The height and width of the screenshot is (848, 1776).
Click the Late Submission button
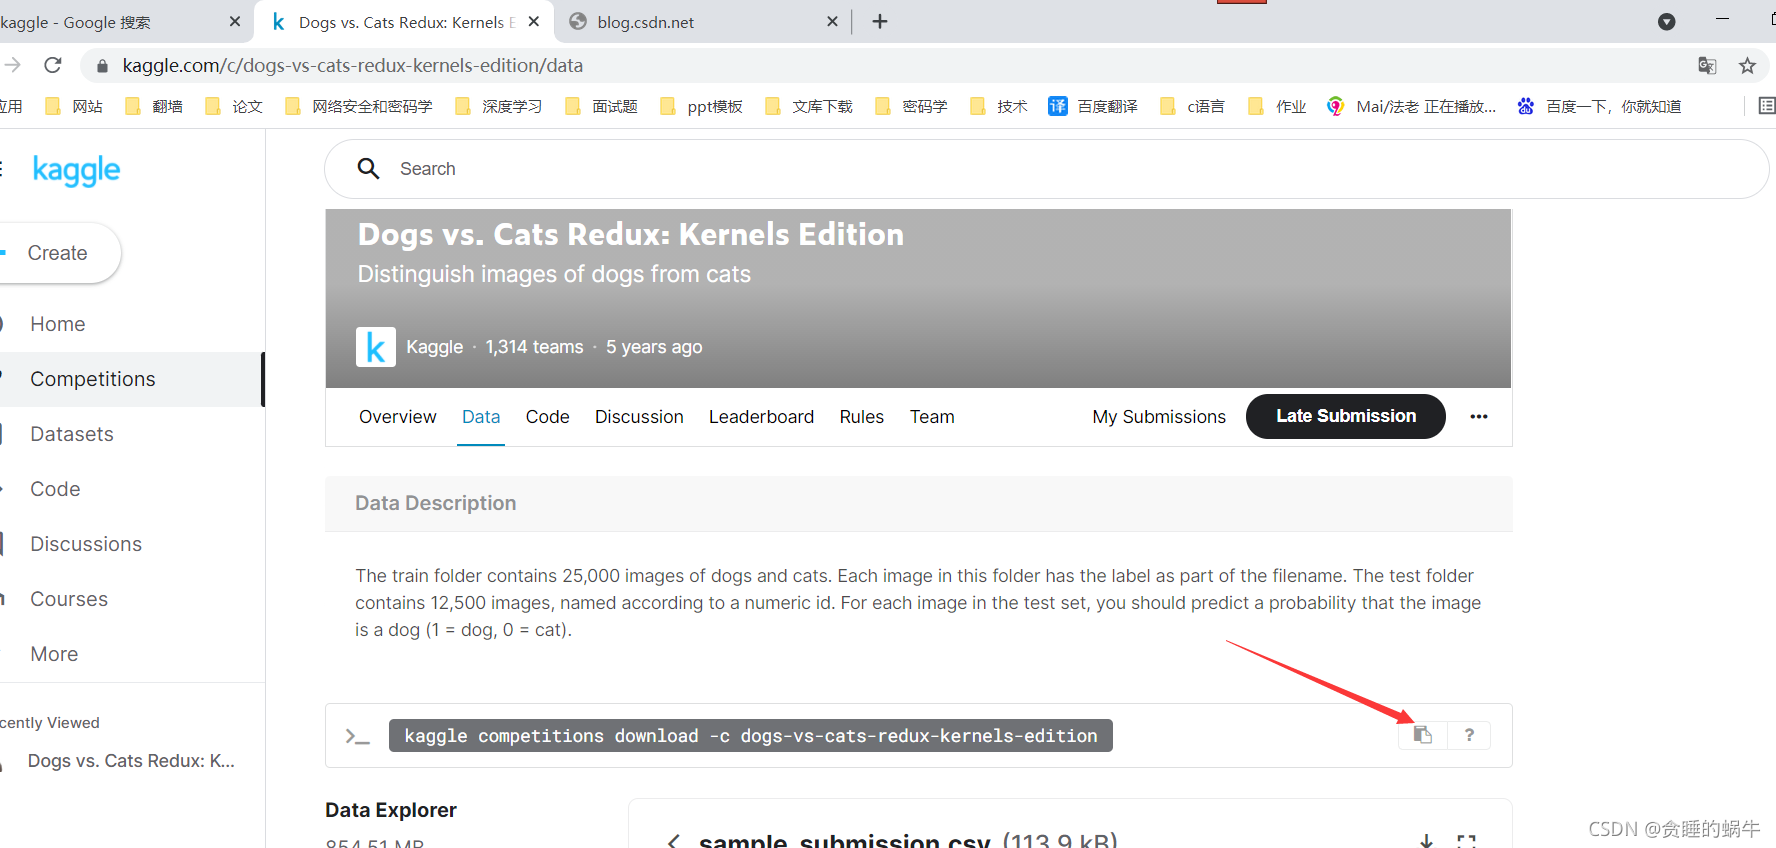coord(1346,416)
